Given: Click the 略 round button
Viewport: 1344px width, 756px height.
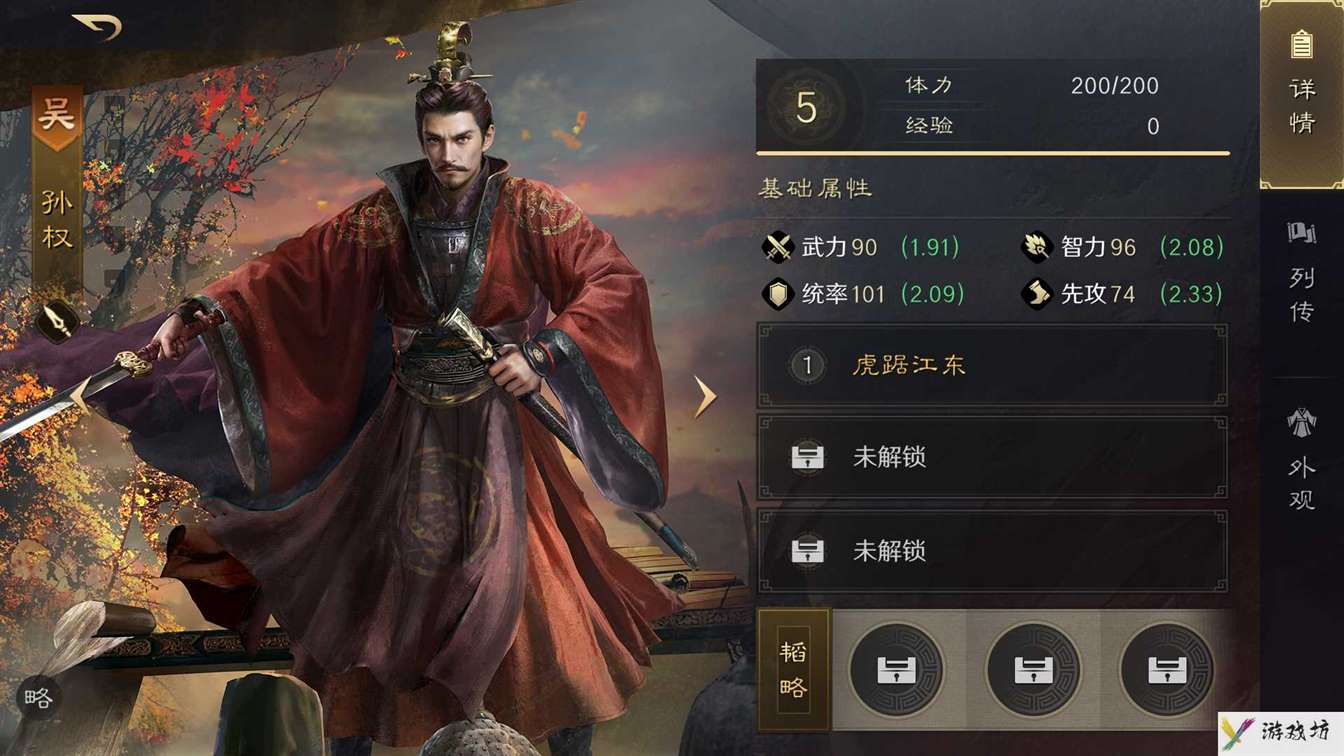Looking at the screenshot, I should click(x=39, y=698).
